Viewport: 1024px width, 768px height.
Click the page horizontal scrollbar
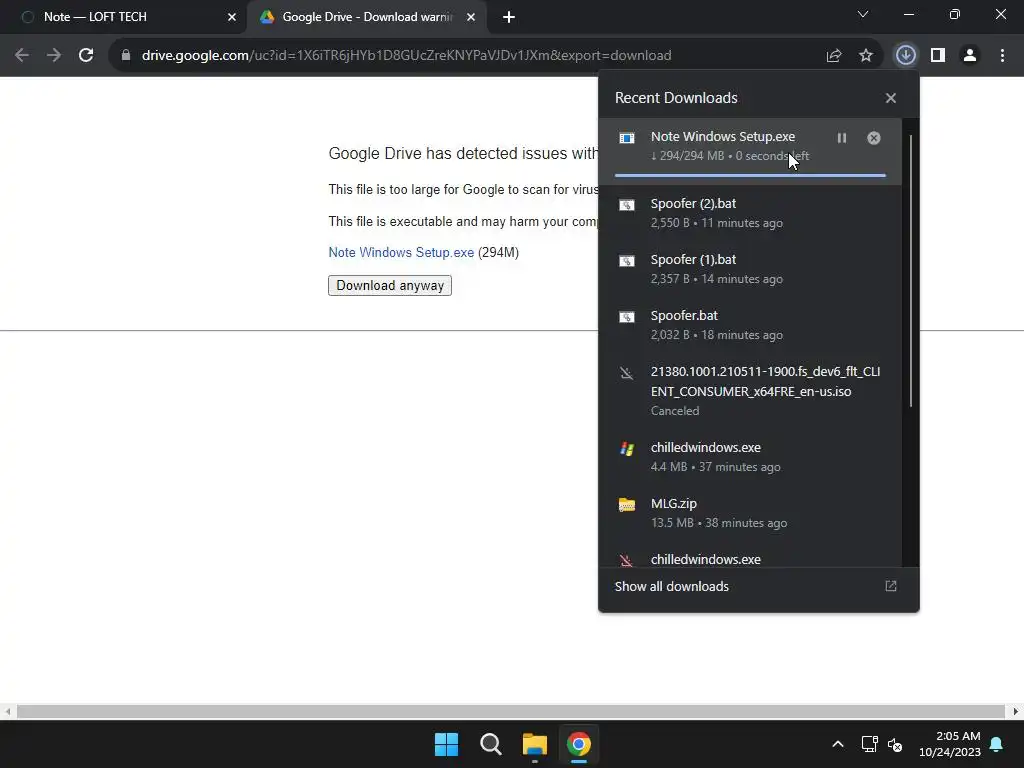(x=511, y=711)
